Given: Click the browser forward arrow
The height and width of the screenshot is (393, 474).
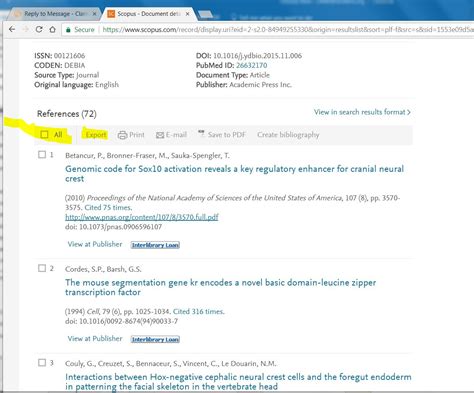Looking at the screenshot, I should click(26, 29).
